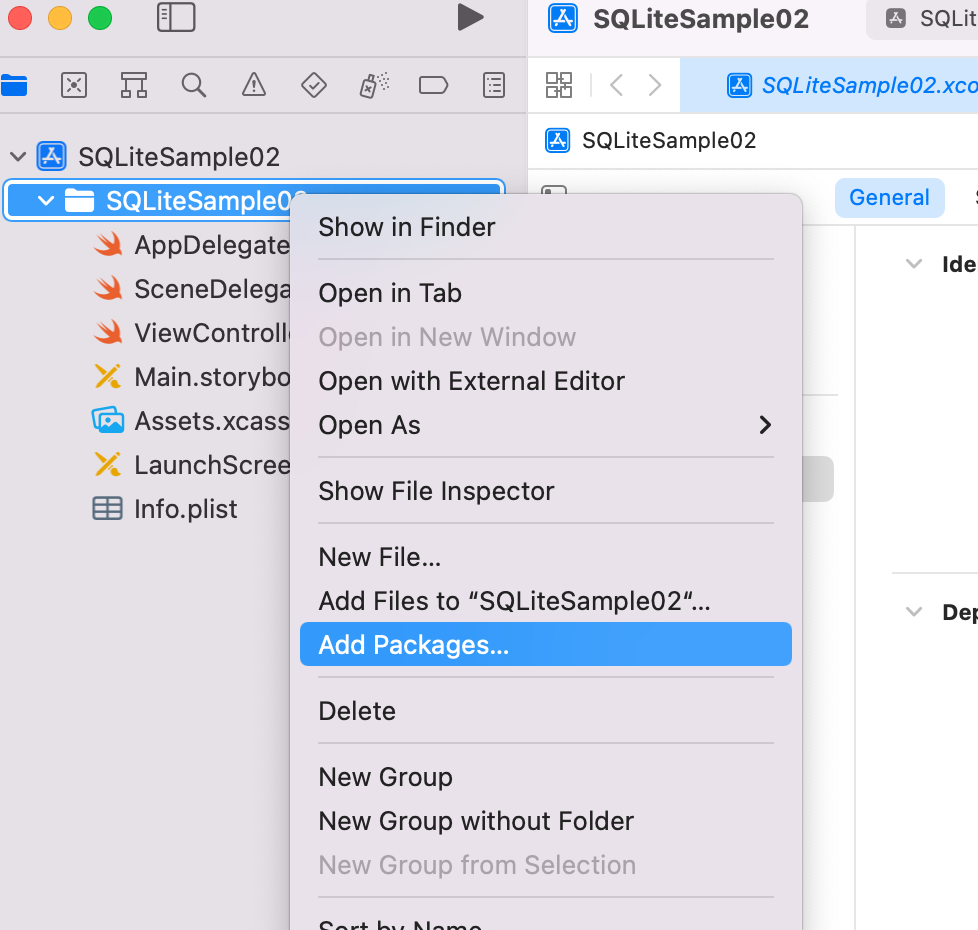Collapse the SQLiteSample02 project root
Viewport: 978px width, 930px height.
(x=18, y=157)
